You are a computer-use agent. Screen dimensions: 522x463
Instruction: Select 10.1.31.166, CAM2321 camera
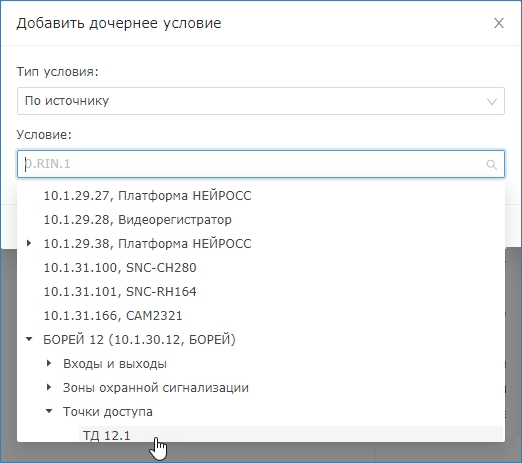(x=113, y=316)
